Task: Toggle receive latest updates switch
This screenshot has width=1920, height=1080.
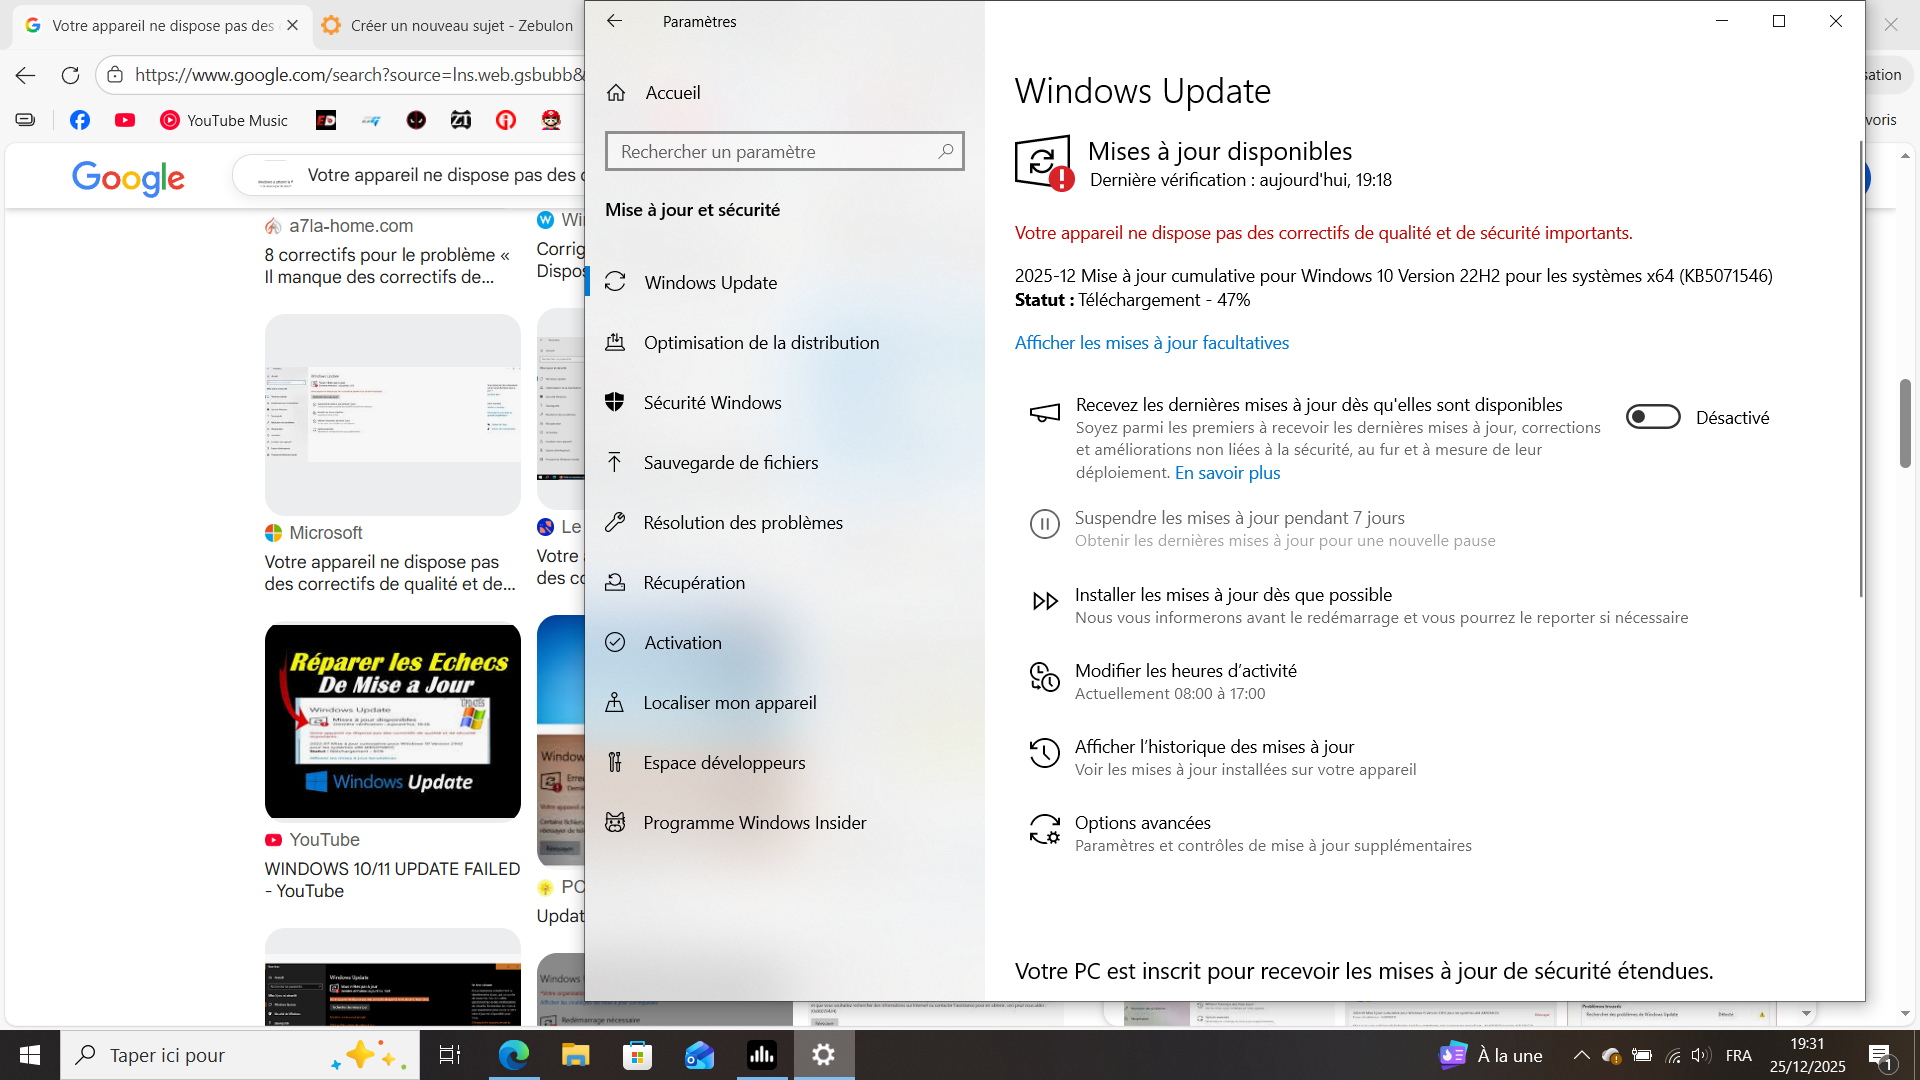Action: pyautogui.click(x=1652, y=417)
